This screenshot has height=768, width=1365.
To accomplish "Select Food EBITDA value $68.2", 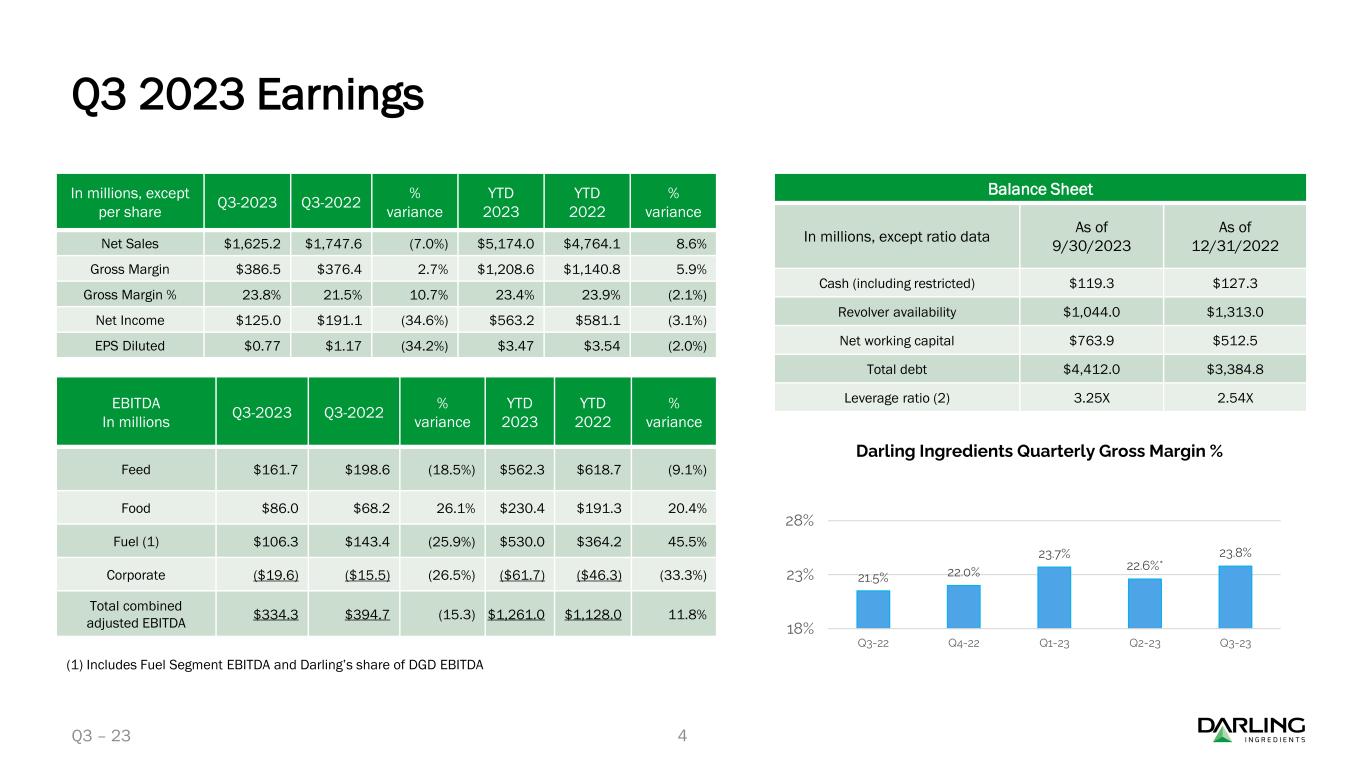I will click(x=370, y=507).
